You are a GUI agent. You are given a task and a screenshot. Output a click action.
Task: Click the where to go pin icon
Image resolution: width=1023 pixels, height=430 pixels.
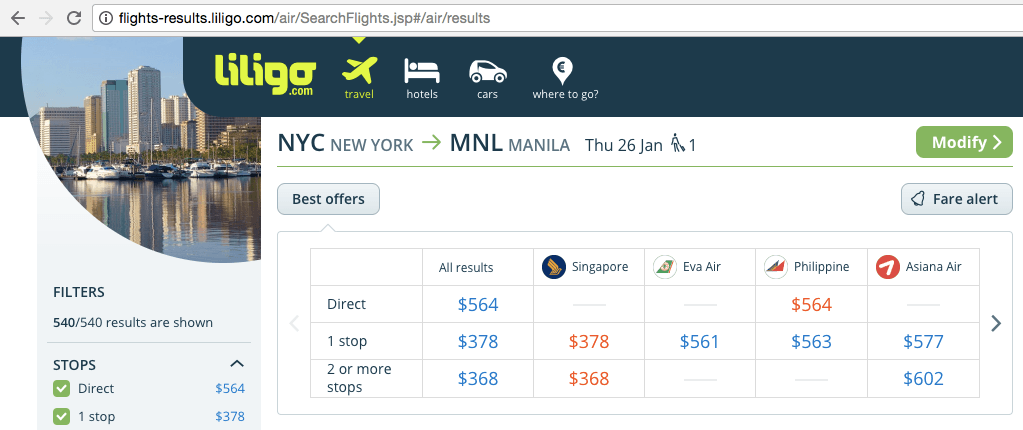(x=562, y=70)
